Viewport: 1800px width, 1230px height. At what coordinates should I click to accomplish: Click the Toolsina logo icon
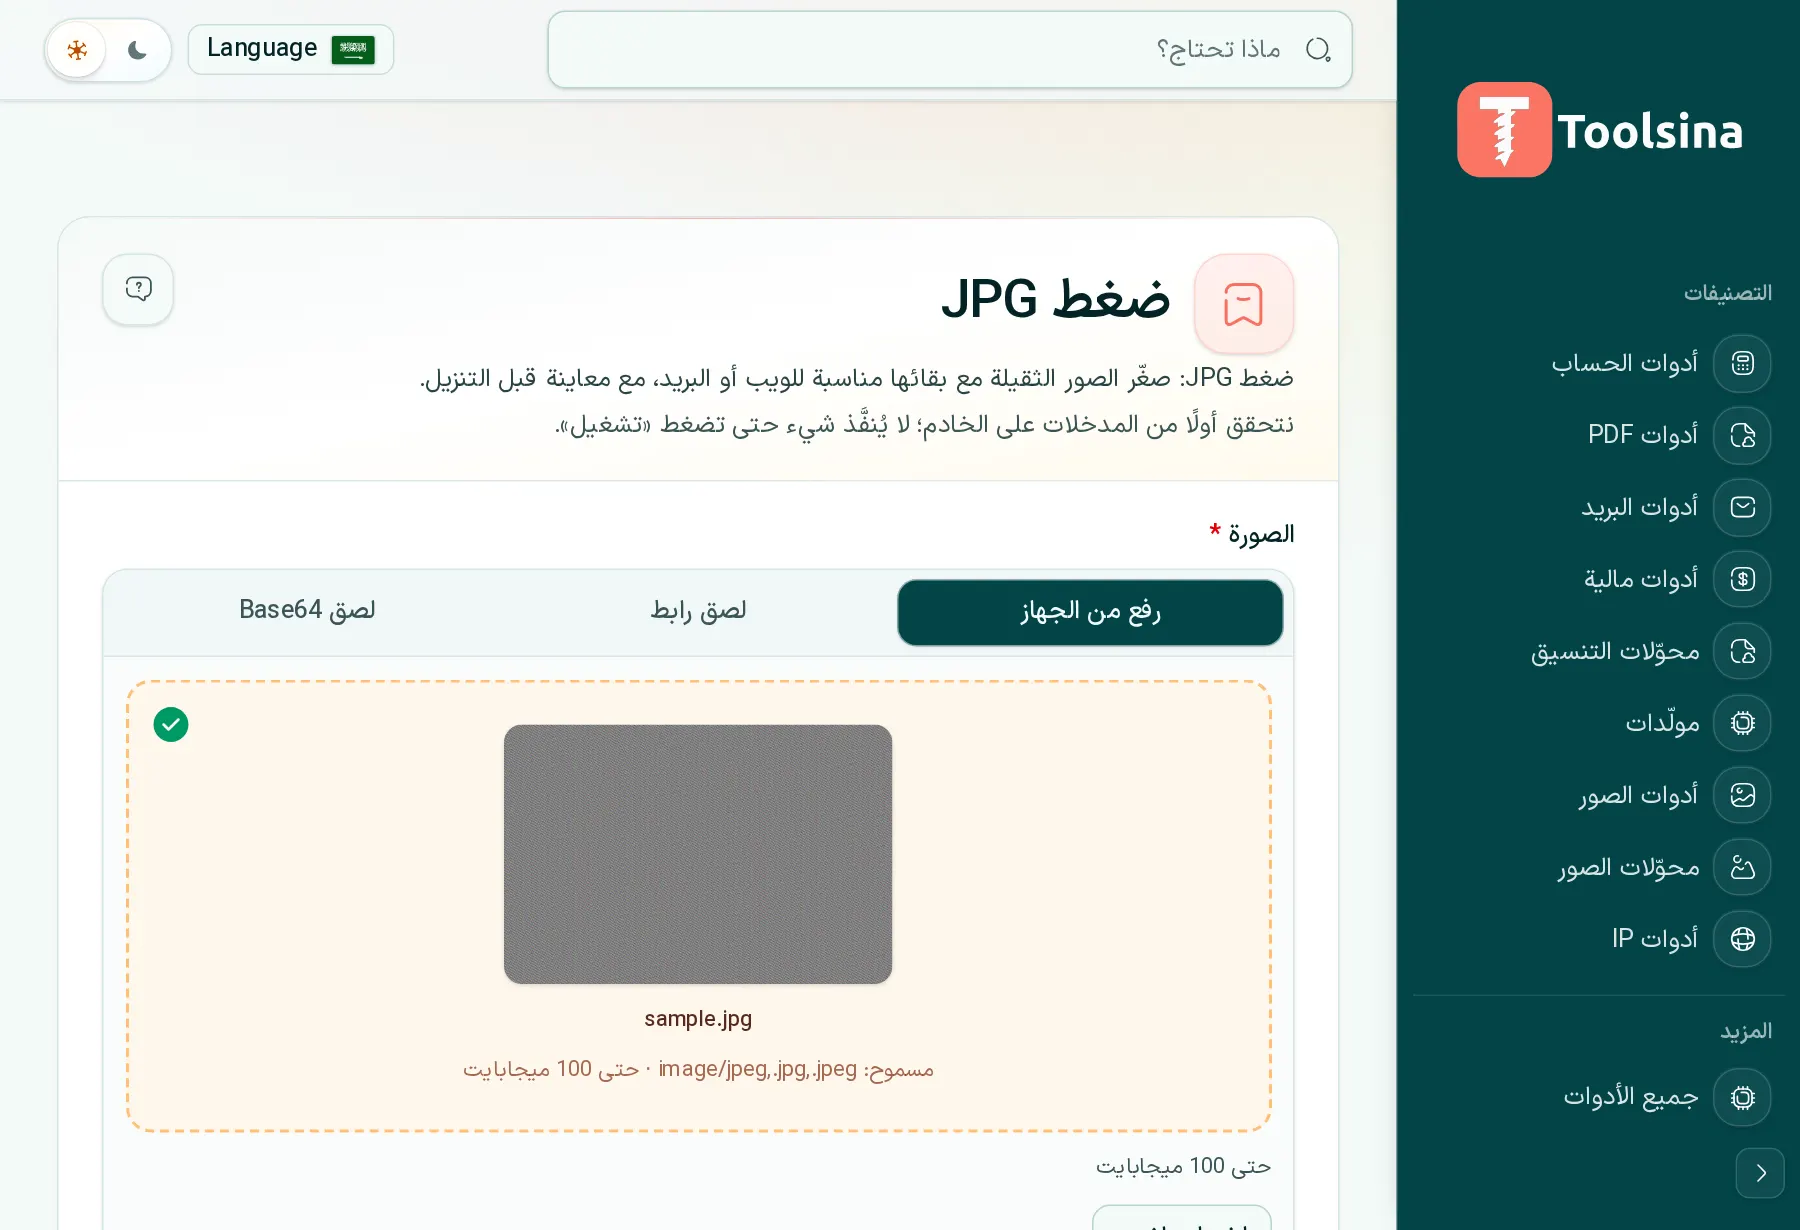(x=1504, y=130)
